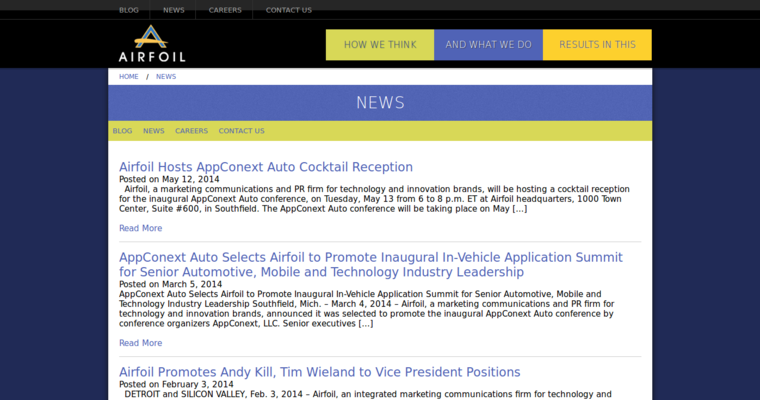Select the How We Think tab

[380, 45]
